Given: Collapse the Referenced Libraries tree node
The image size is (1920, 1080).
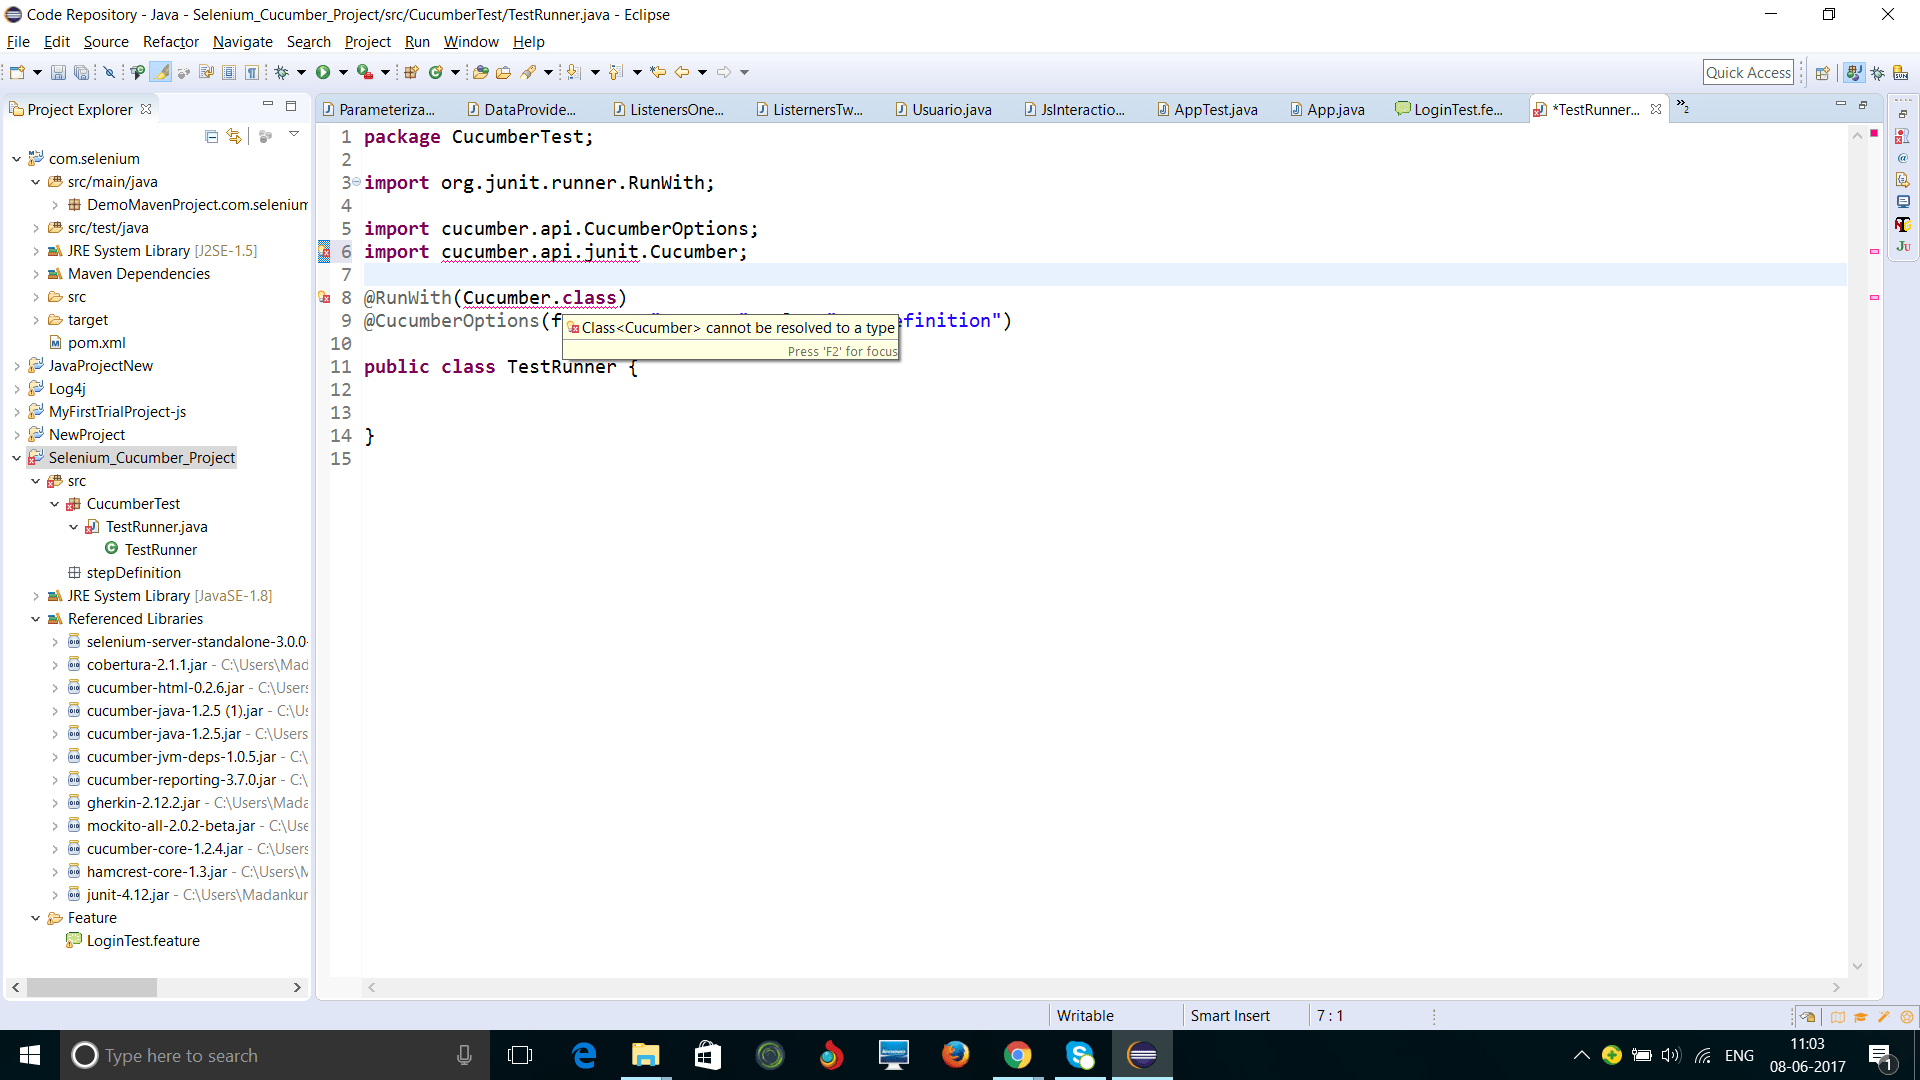Looking at the screenshot, I should coord(36,619).
